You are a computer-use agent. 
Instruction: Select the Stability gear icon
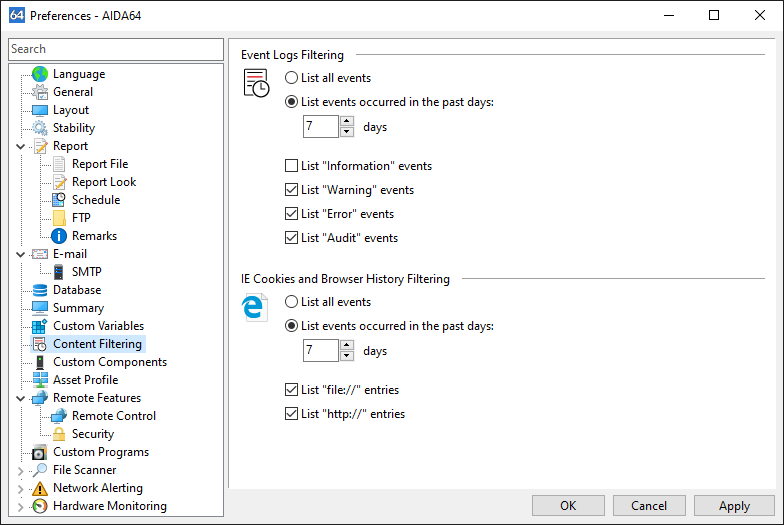click(40, 128)
